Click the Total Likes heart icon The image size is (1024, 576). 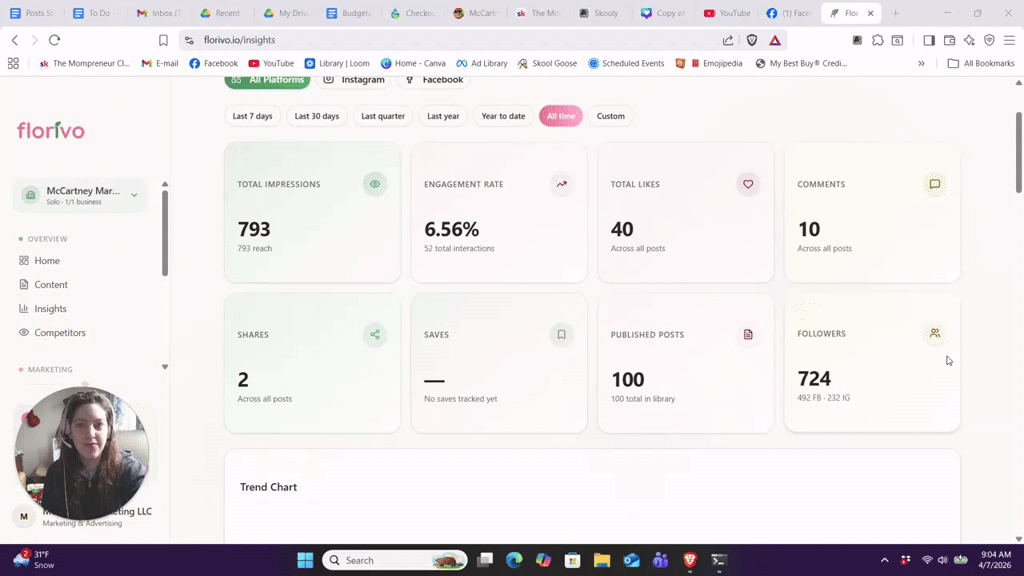coord(748,184)
